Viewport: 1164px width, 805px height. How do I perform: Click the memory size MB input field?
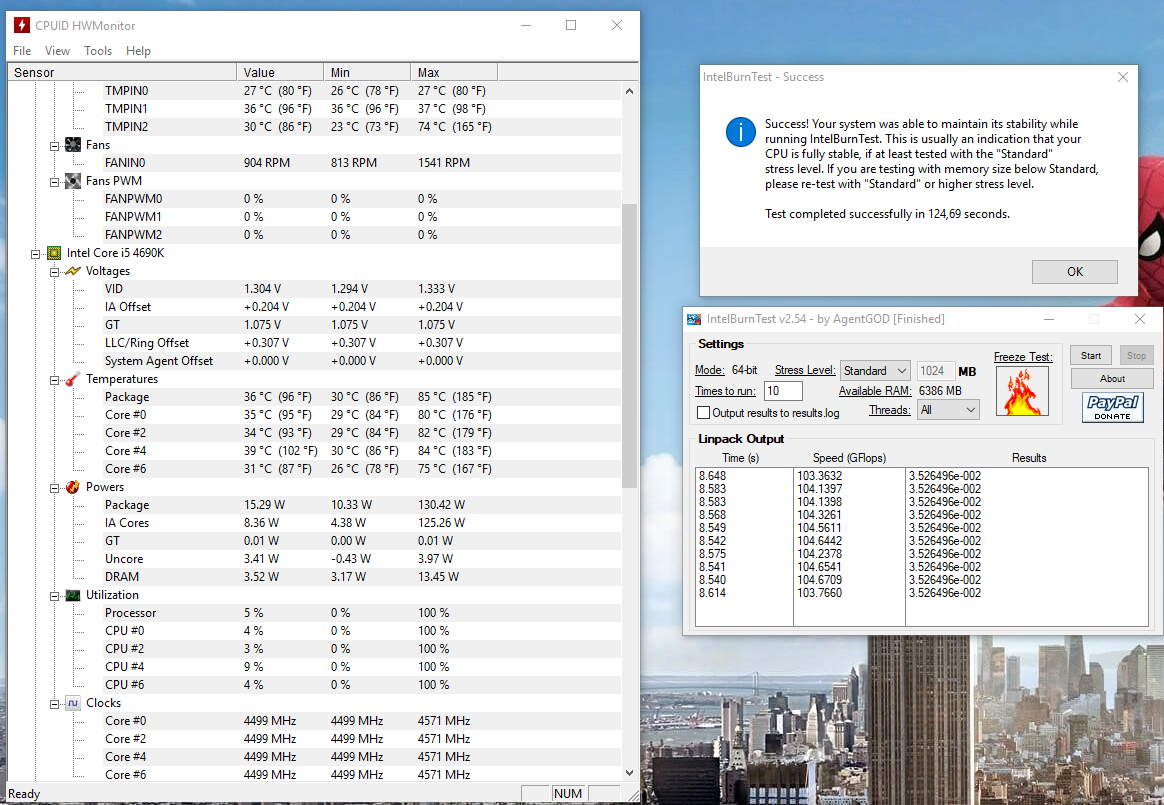tap(935, 371)
